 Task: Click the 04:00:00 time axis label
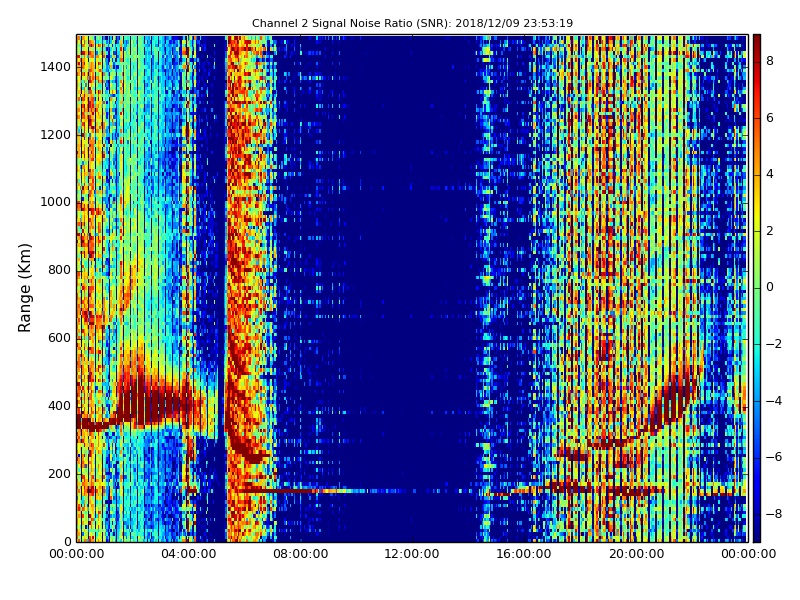click(x=188, y=554)
